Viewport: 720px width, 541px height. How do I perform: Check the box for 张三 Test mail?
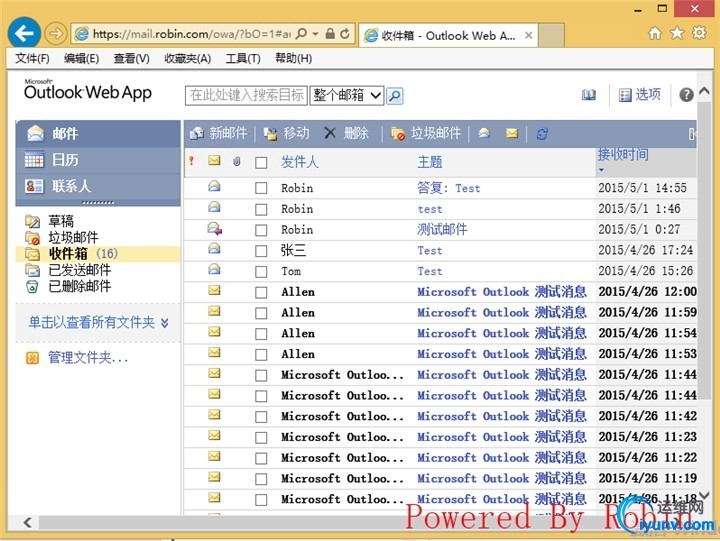click(x=261, y=251)
